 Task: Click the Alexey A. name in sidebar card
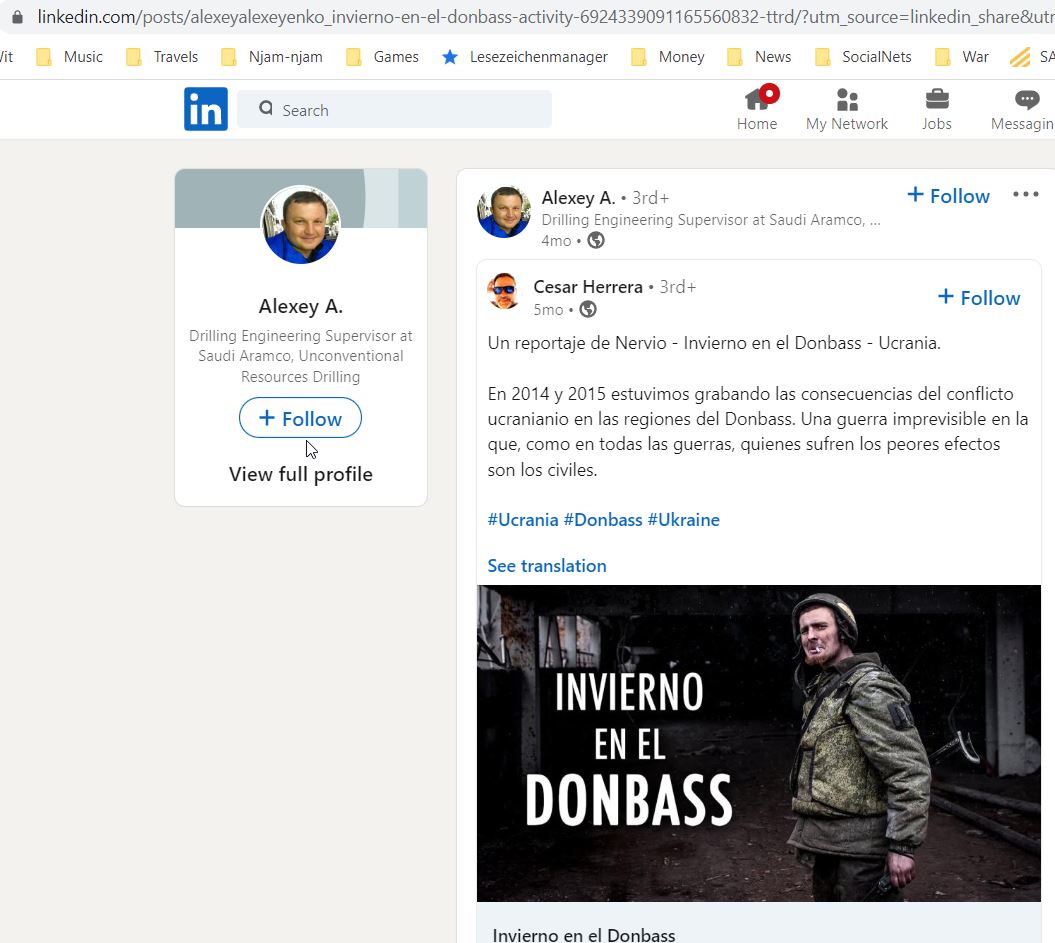[x=301, y=307]
